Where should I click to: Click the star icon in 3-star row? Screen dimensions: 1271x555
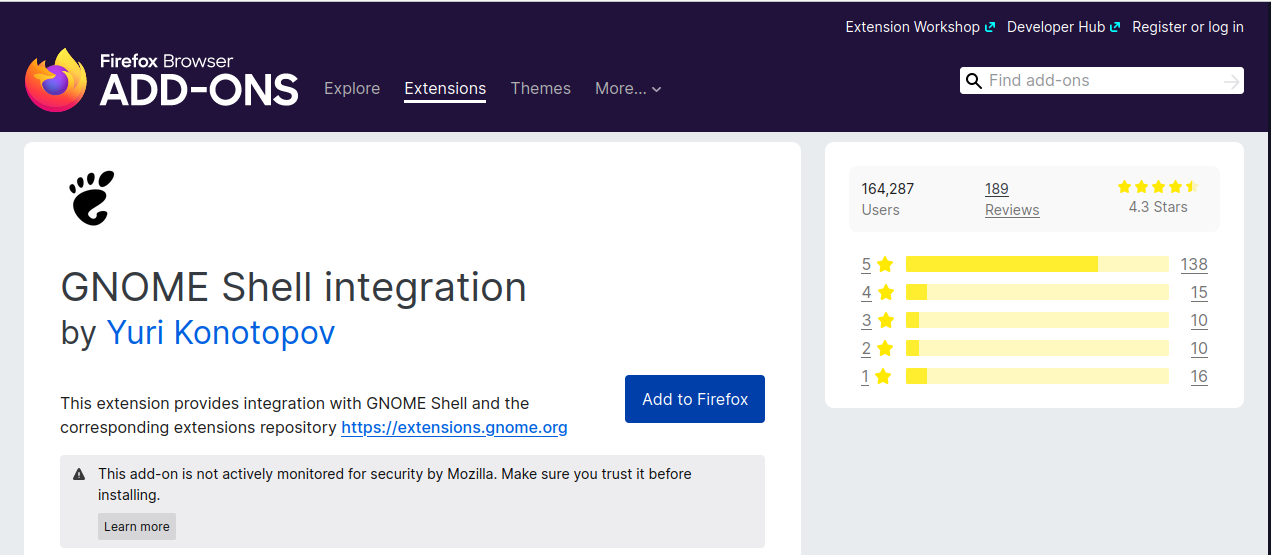tap(884, 320)
